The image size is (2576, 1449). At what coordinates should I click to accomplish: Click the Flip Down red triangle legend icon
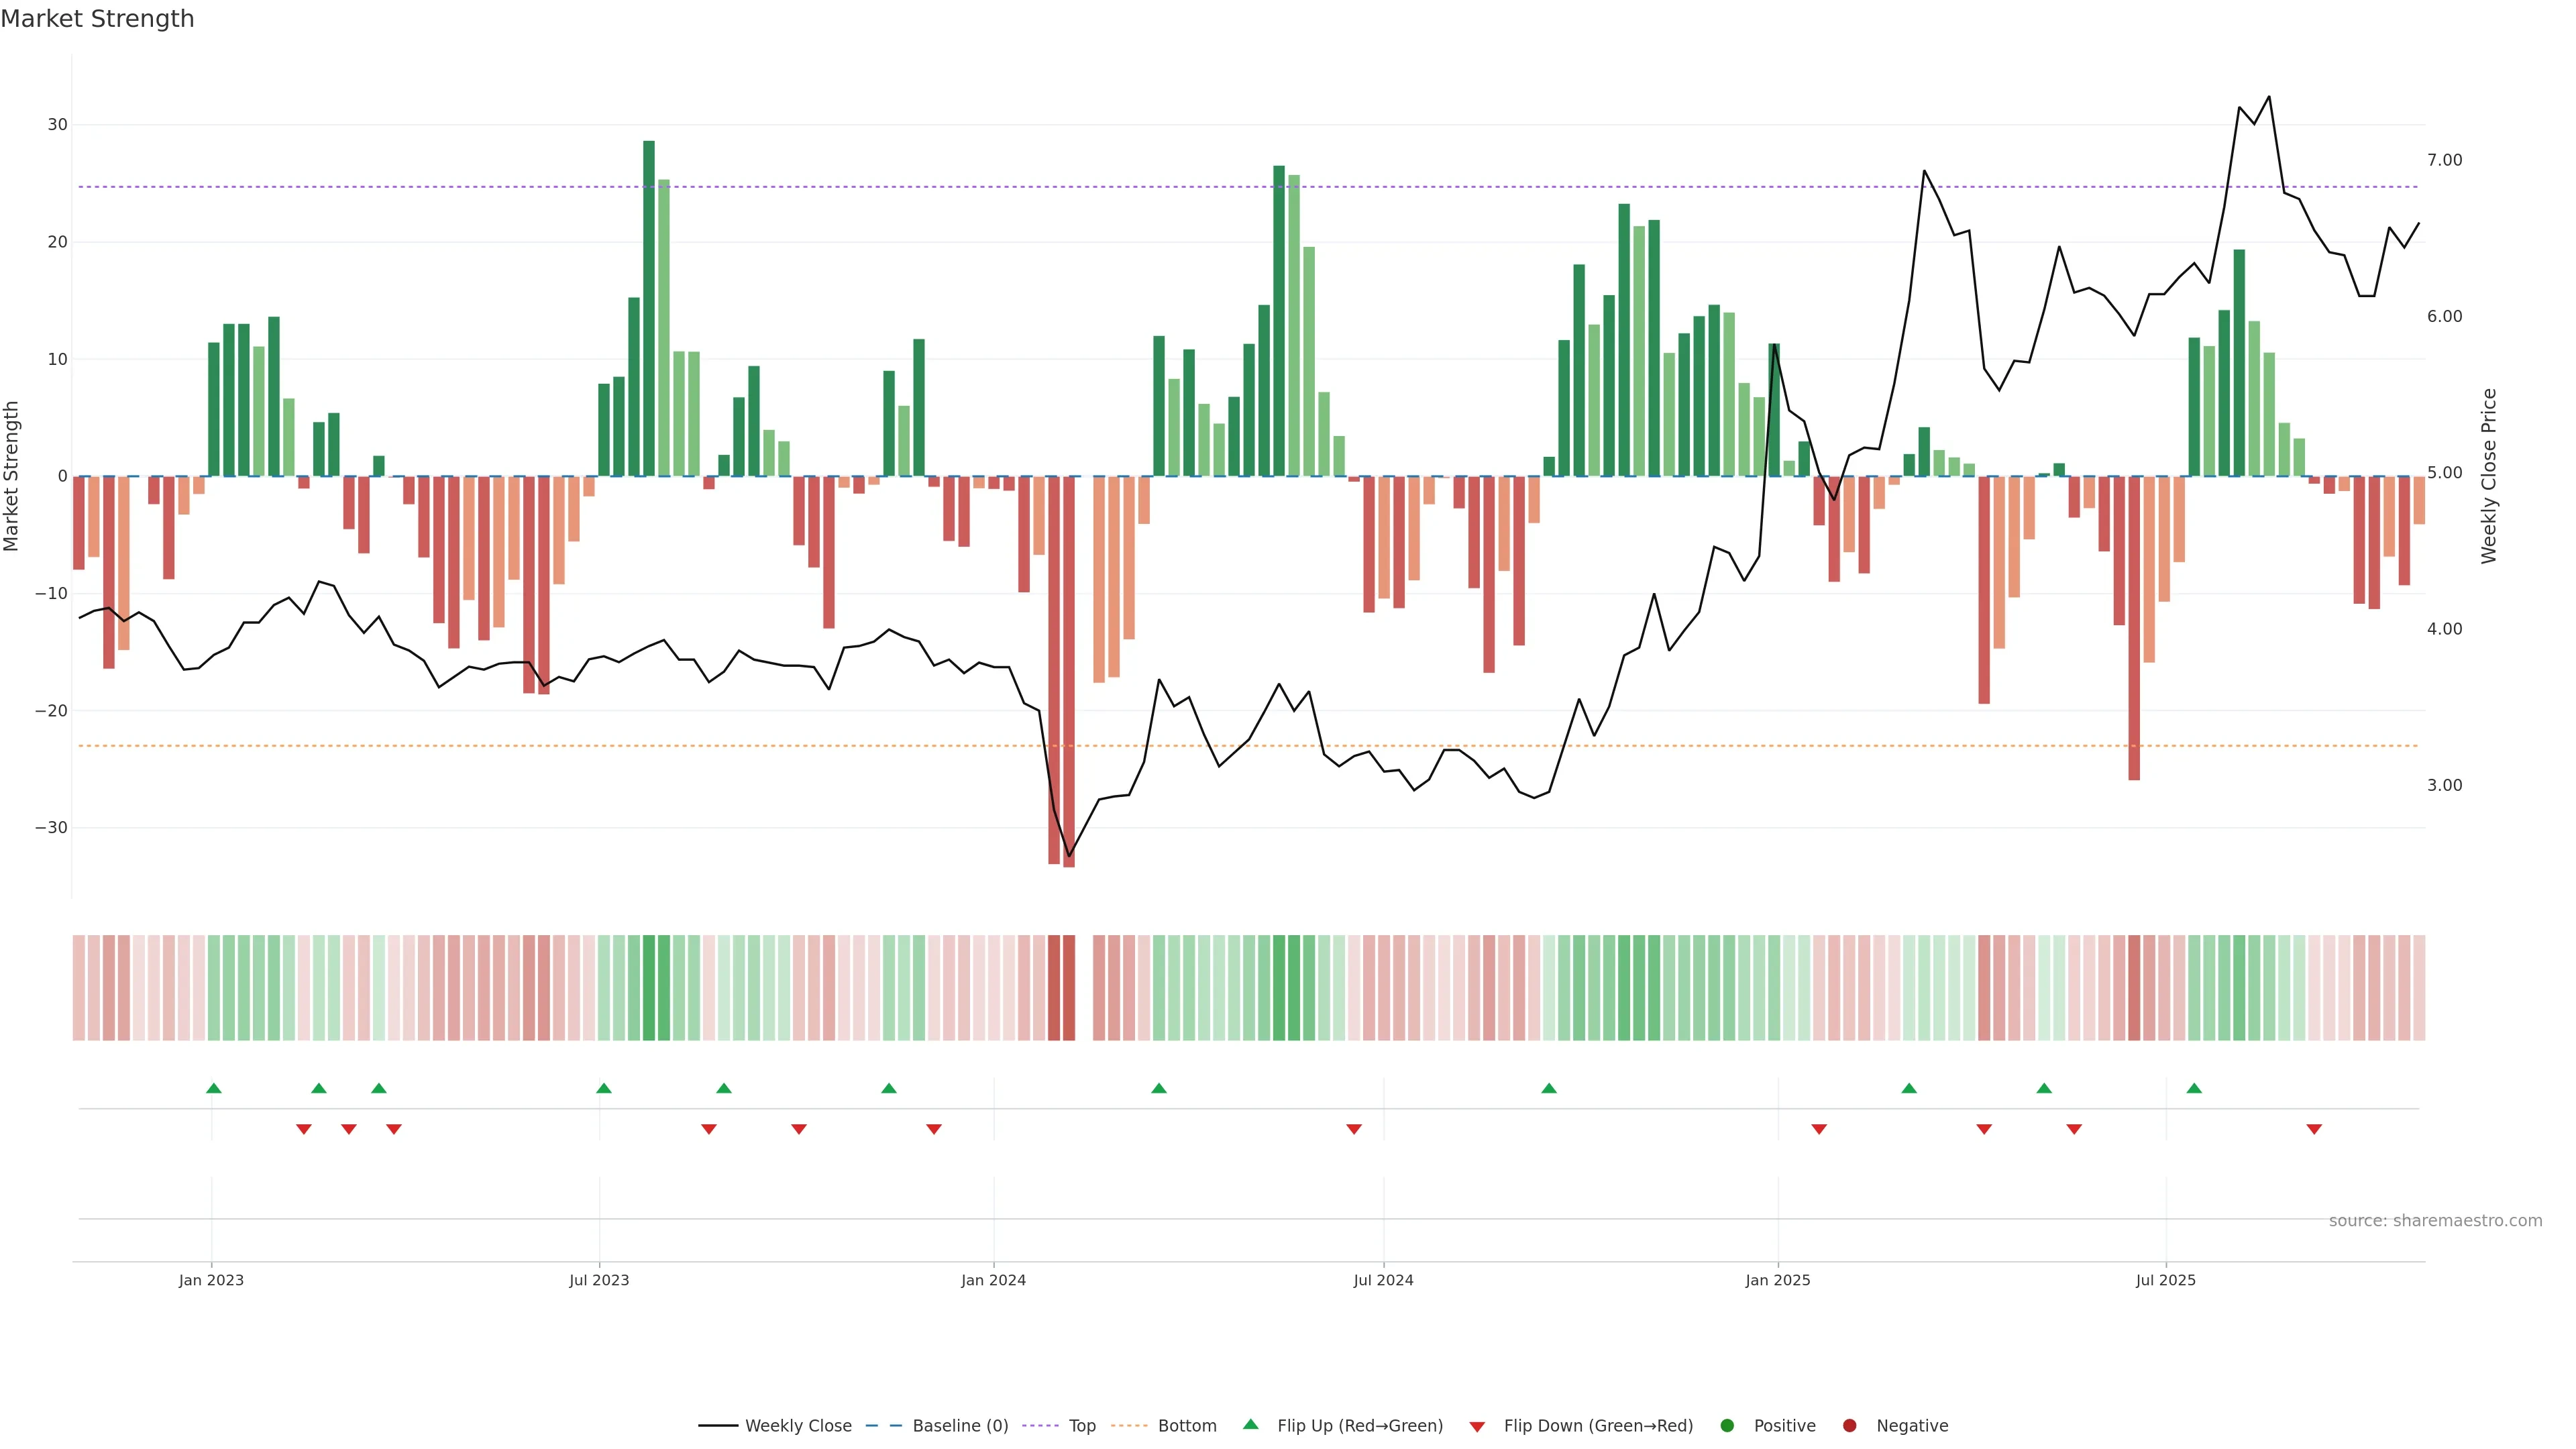click(1477, 1427)
